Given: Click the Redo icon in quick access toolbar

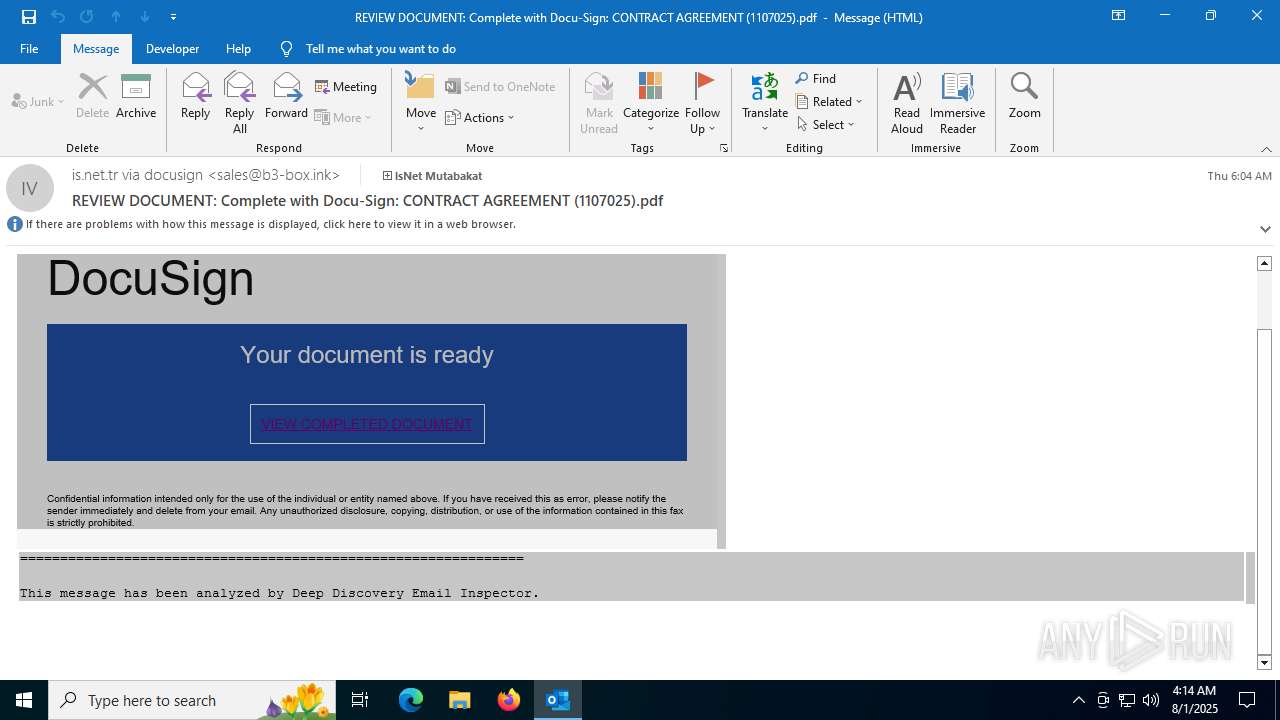Looking at the screenshot, I should coord(87,16).
